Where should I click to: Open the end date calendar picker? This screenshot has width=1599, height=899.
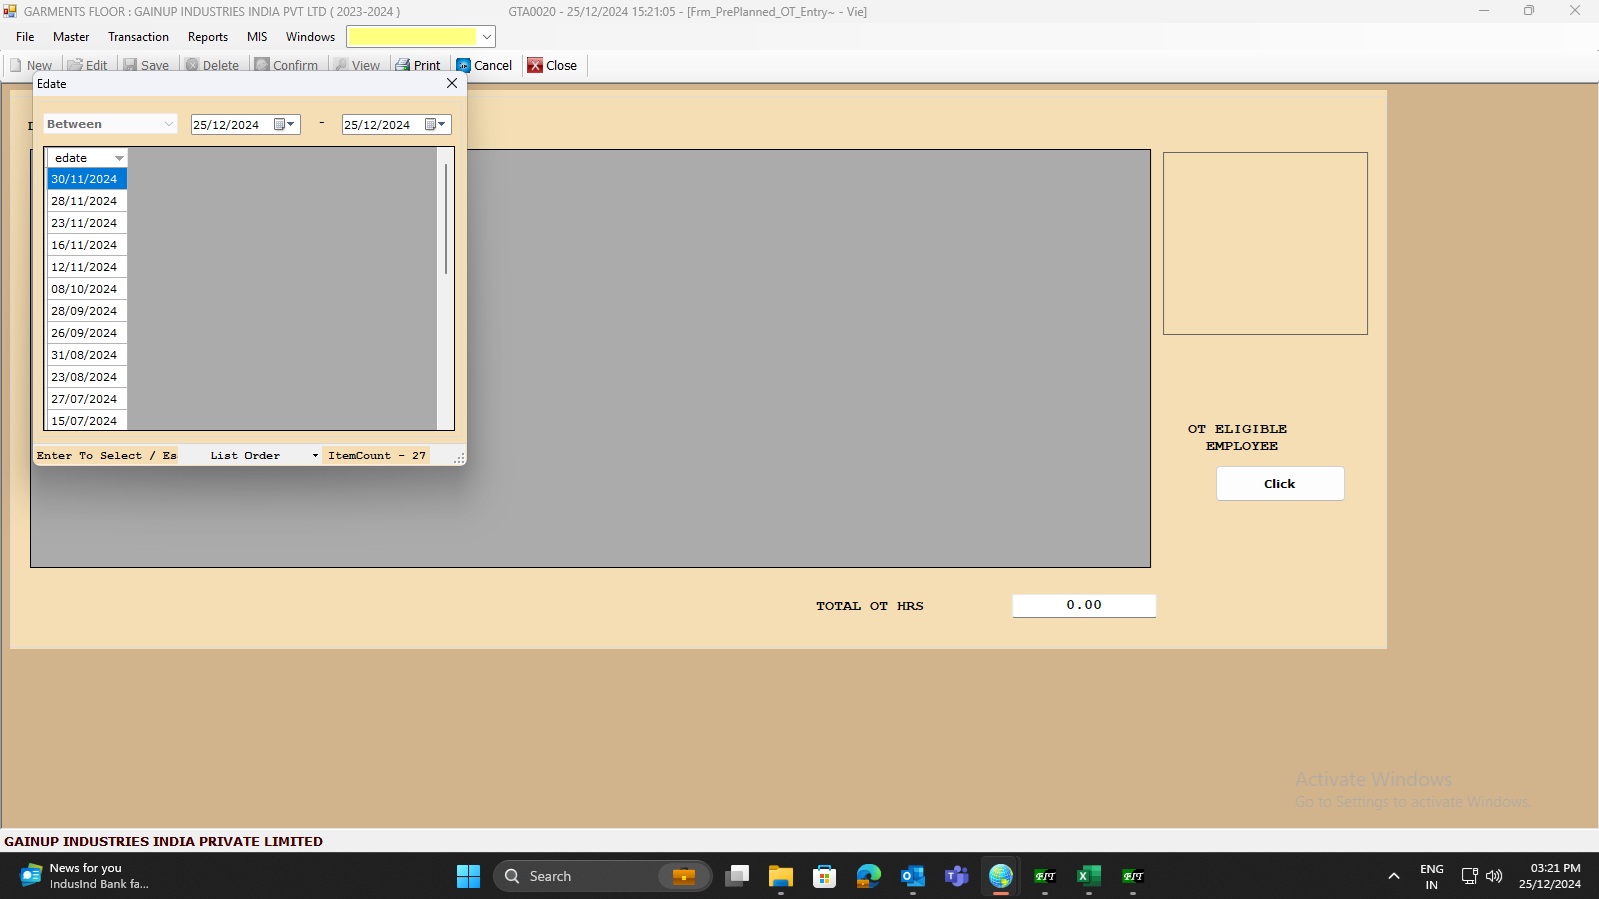[436, 124]
